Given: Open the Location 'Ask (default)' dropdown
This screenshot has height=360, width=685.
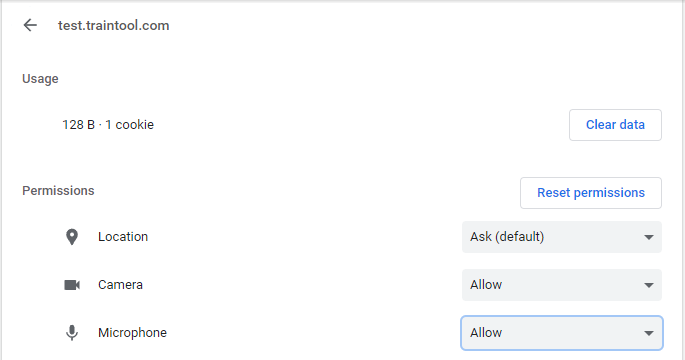Looking at the screenshot, I should (x=561, y=237).
